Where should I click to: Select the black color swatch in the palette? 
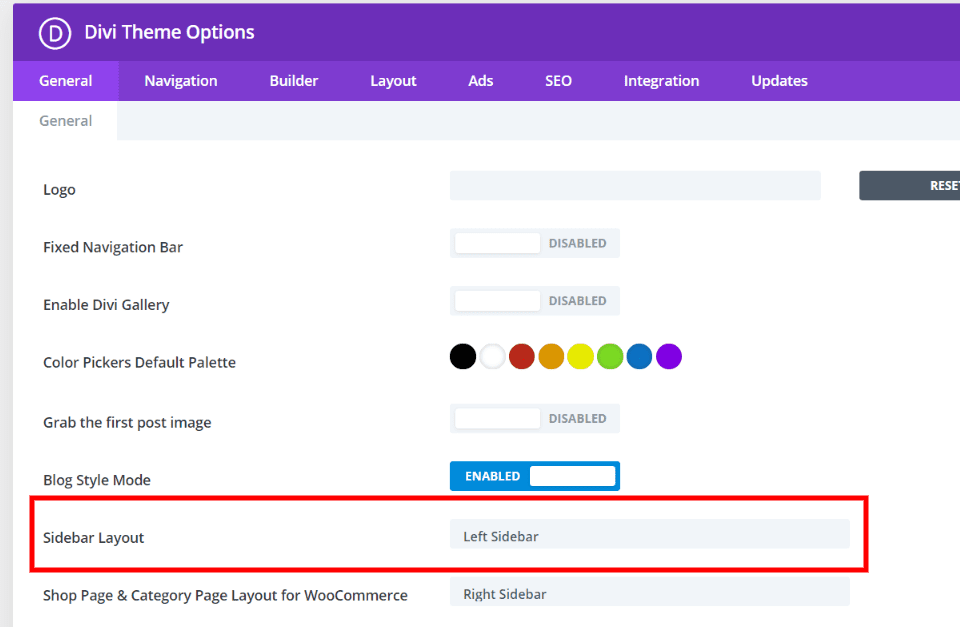462,356
